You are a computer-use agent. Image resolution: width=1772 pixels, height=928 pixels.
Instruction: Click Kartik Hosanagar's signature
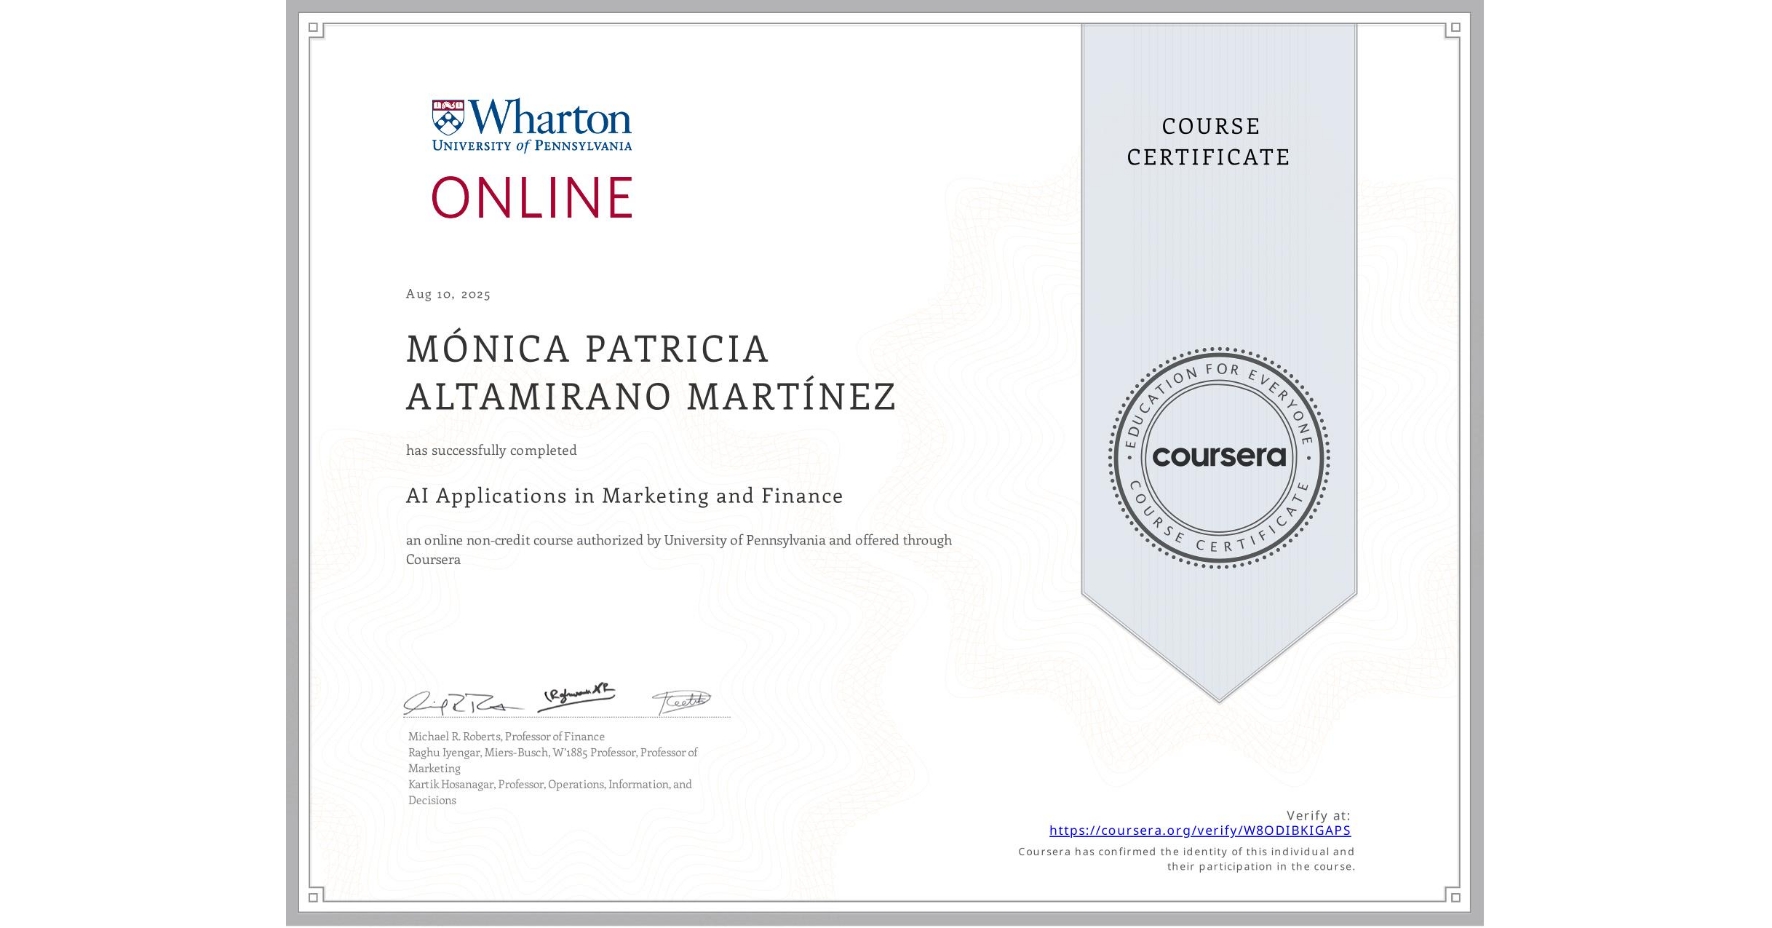tap(682, 703)
